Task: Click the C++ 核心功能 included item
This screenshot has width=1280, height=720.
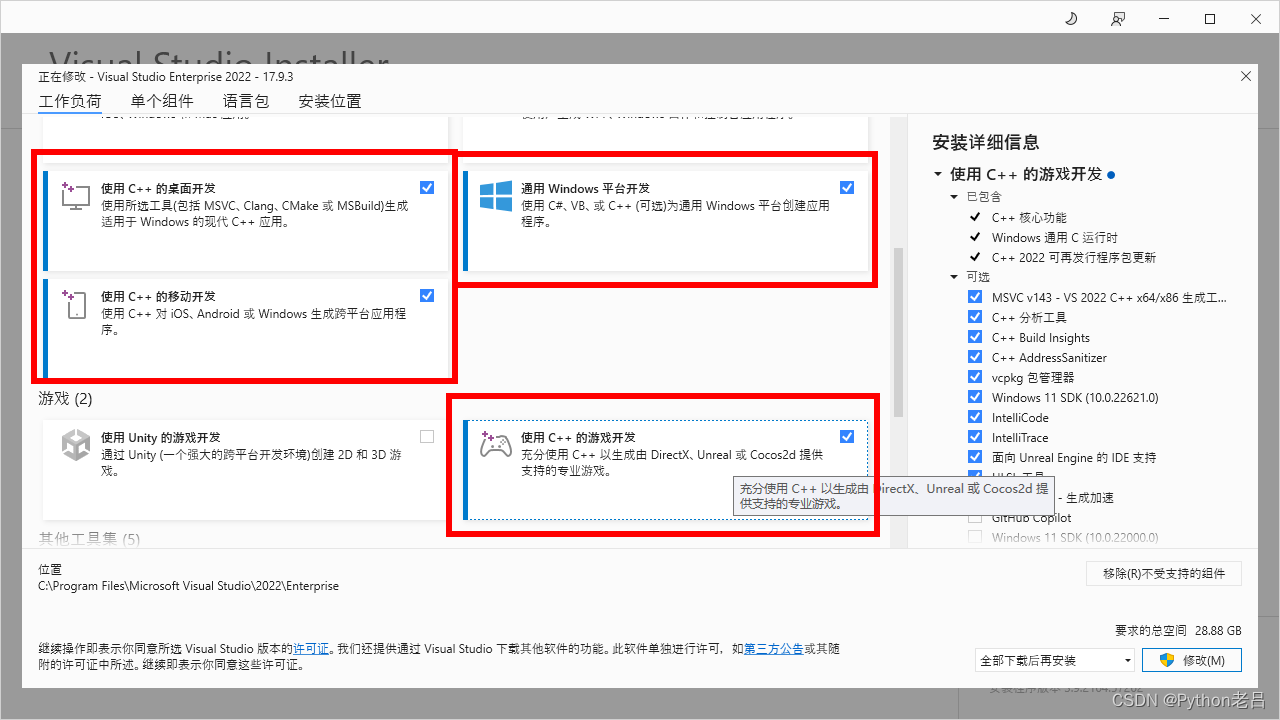Action: pyautogui.click(x=1029, y=217)
